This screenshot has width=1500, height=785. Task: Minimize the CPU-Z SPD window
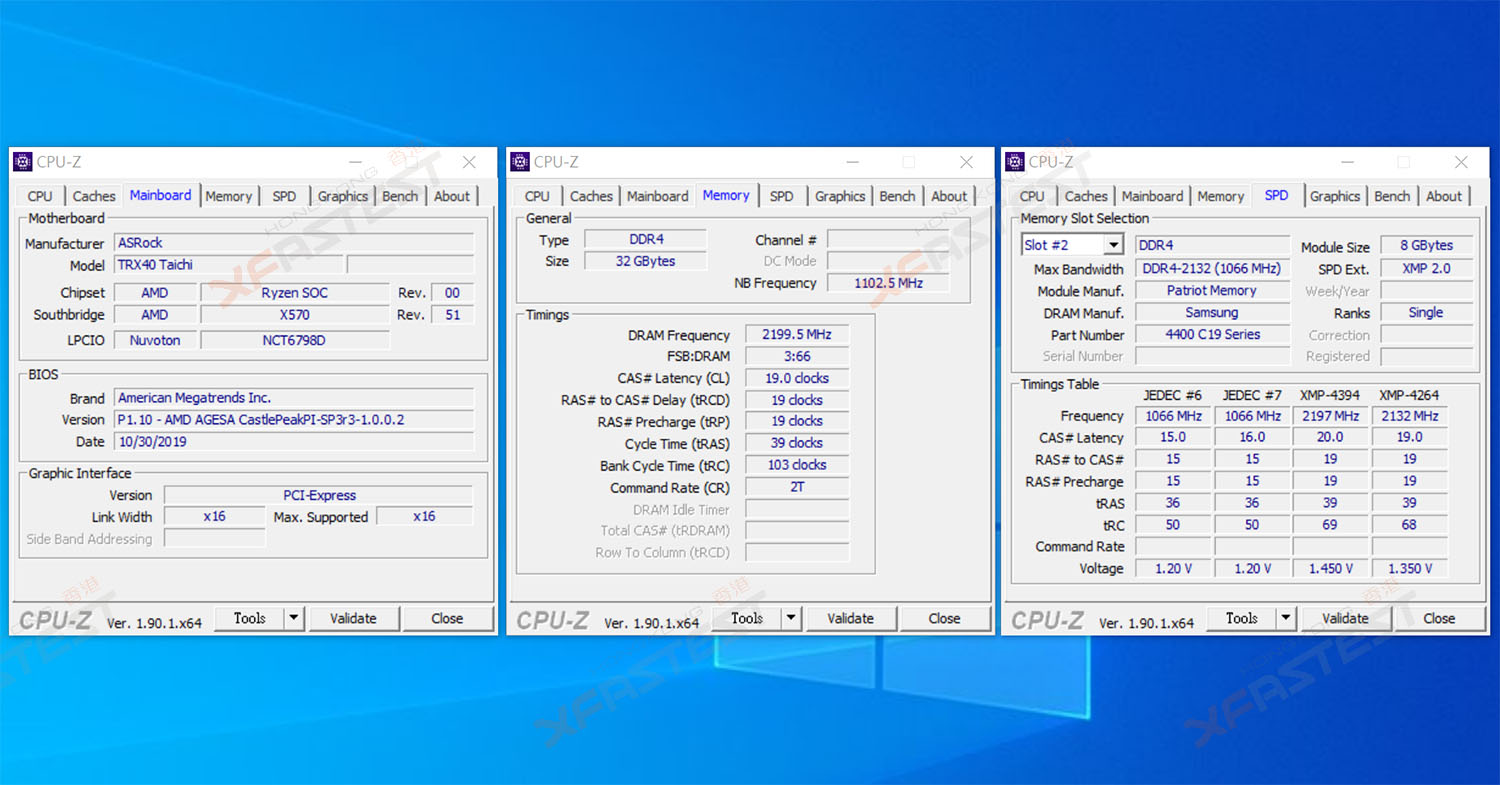(x=1348, y=162)
